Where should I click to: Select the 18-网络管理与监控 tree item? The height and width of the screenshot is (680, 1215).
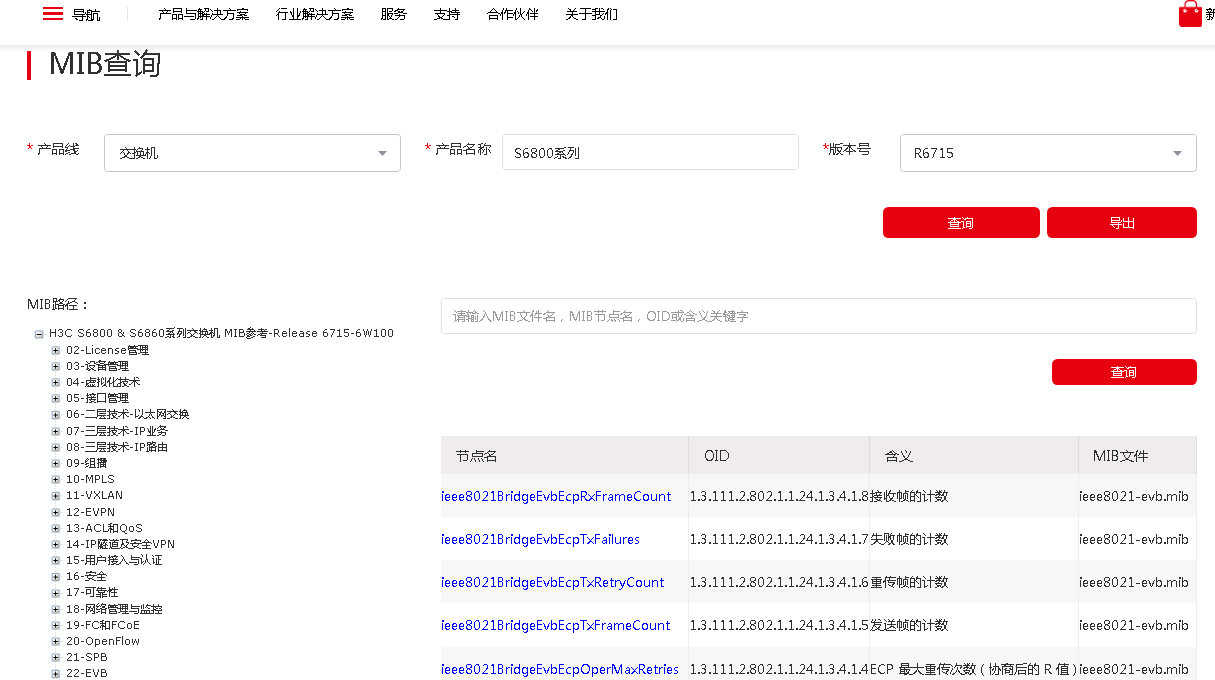pos(114,609)
